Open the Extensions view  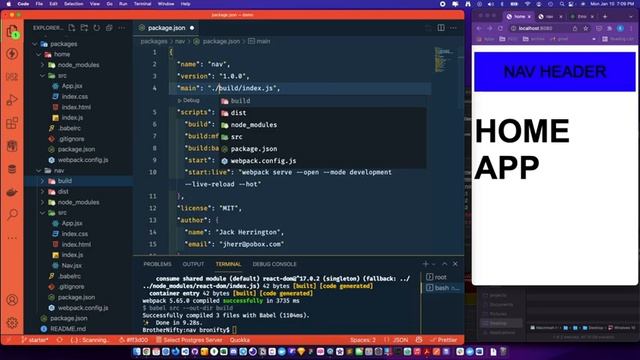click(x=12, y=123)
